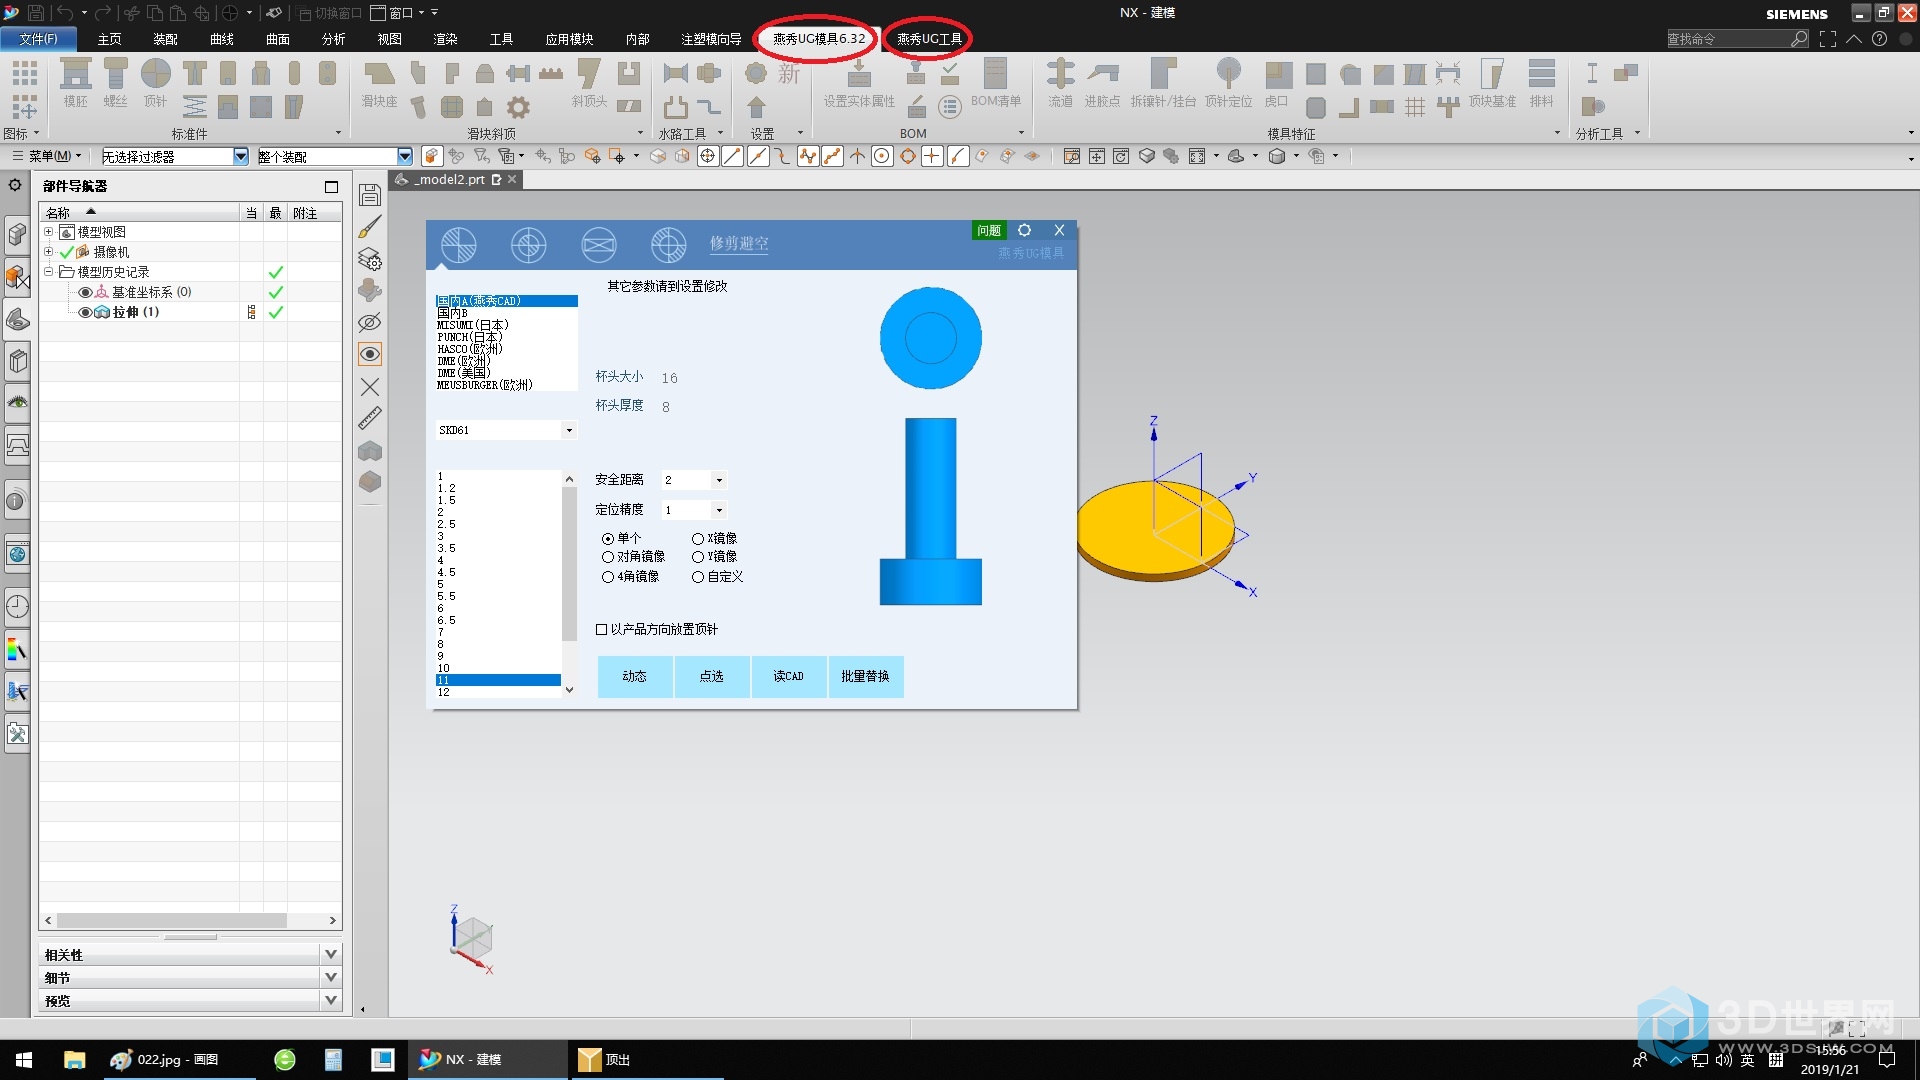This screenshot has width=1920, height=1080.
Task: Expand the 模型视图 tree node
Action: coord(48,231)
